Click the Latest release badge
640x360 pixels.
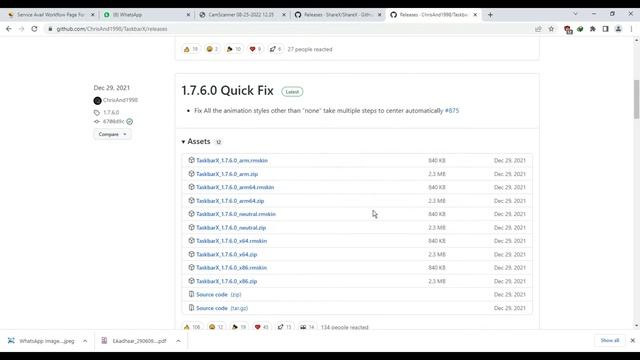(292, 92)
